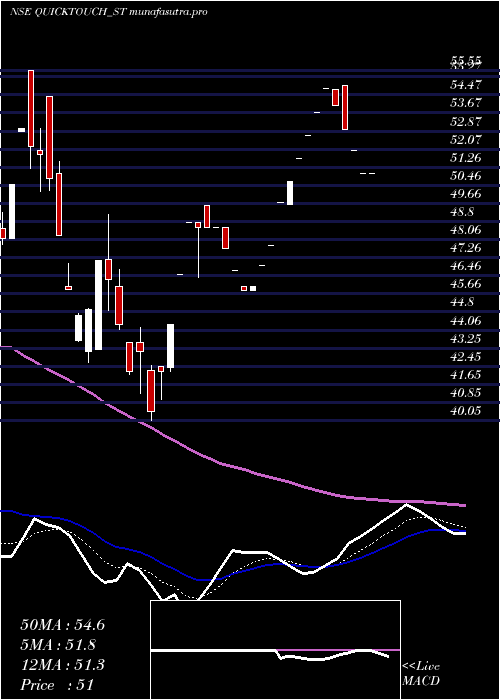
Task: Click the 50MA : 54.6 readout
Action: point(62,625)
